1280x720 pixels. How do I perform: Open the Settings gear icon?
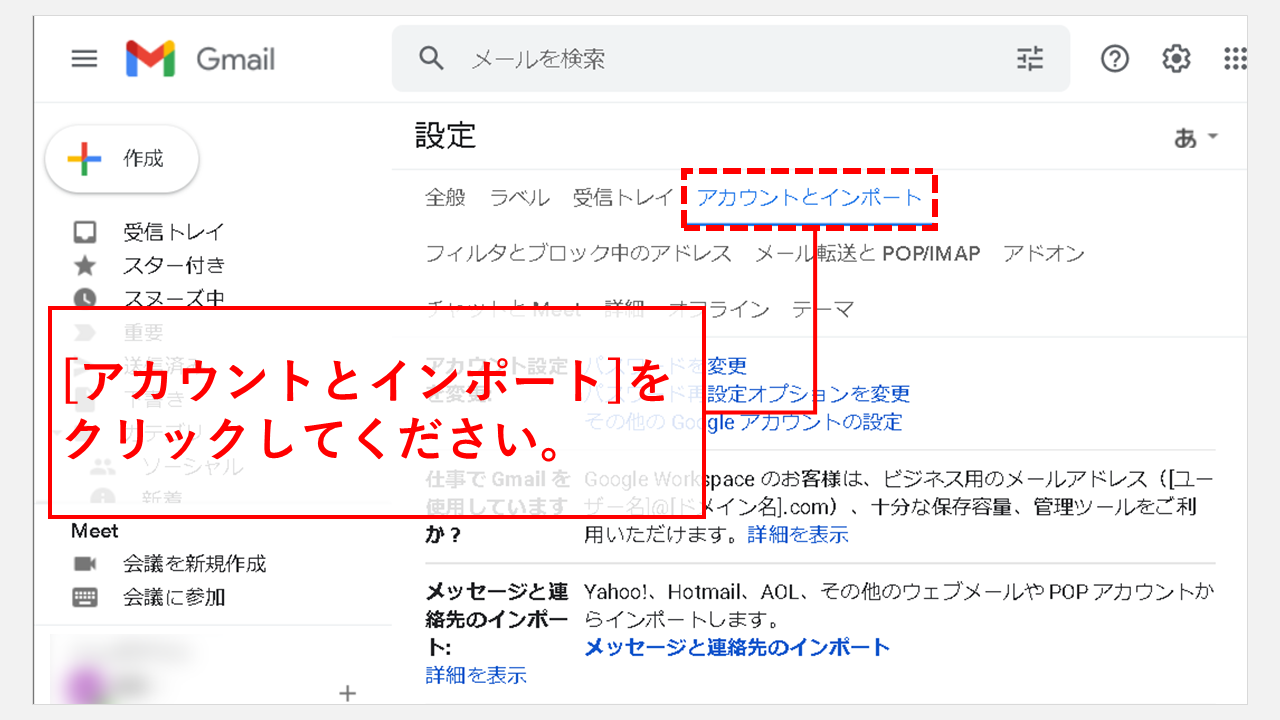1176,59
